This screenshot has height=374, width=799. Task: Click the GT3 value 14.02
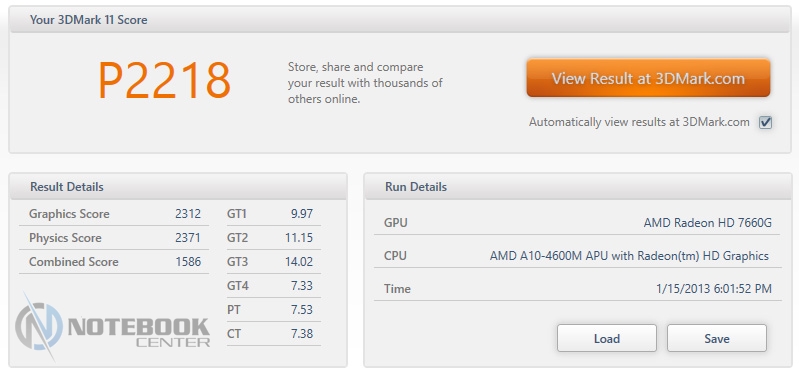[299, 262]
